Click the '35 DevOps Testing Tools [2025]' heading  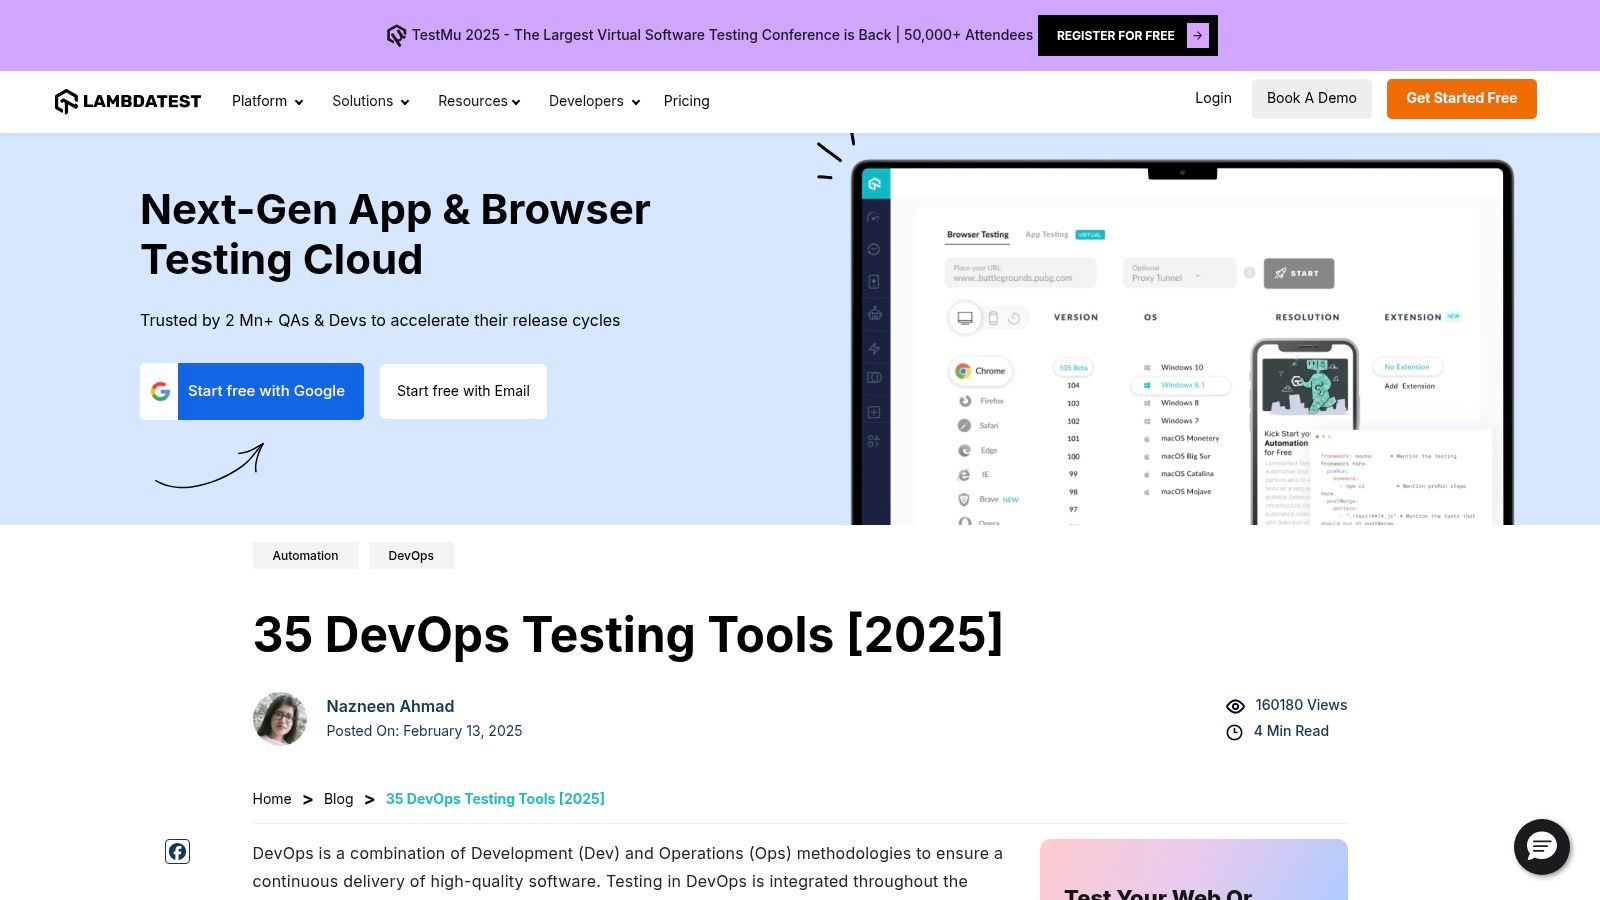click(x=628, y=634)
